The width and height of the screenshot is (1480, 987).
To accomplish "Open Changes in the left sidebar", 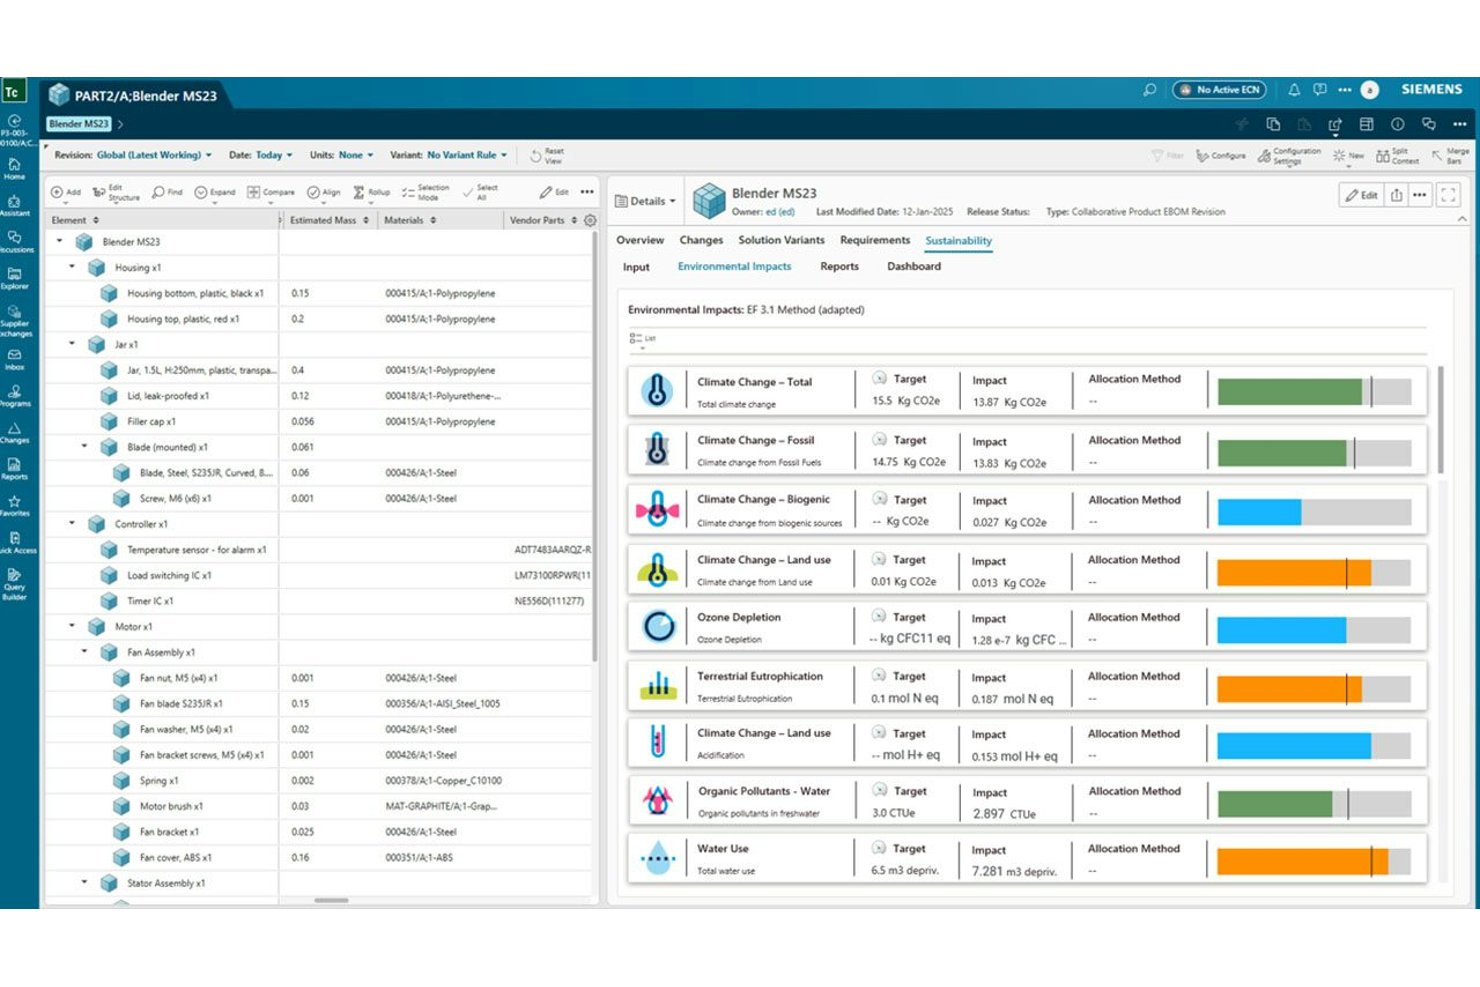I will [x=14, y=432].
